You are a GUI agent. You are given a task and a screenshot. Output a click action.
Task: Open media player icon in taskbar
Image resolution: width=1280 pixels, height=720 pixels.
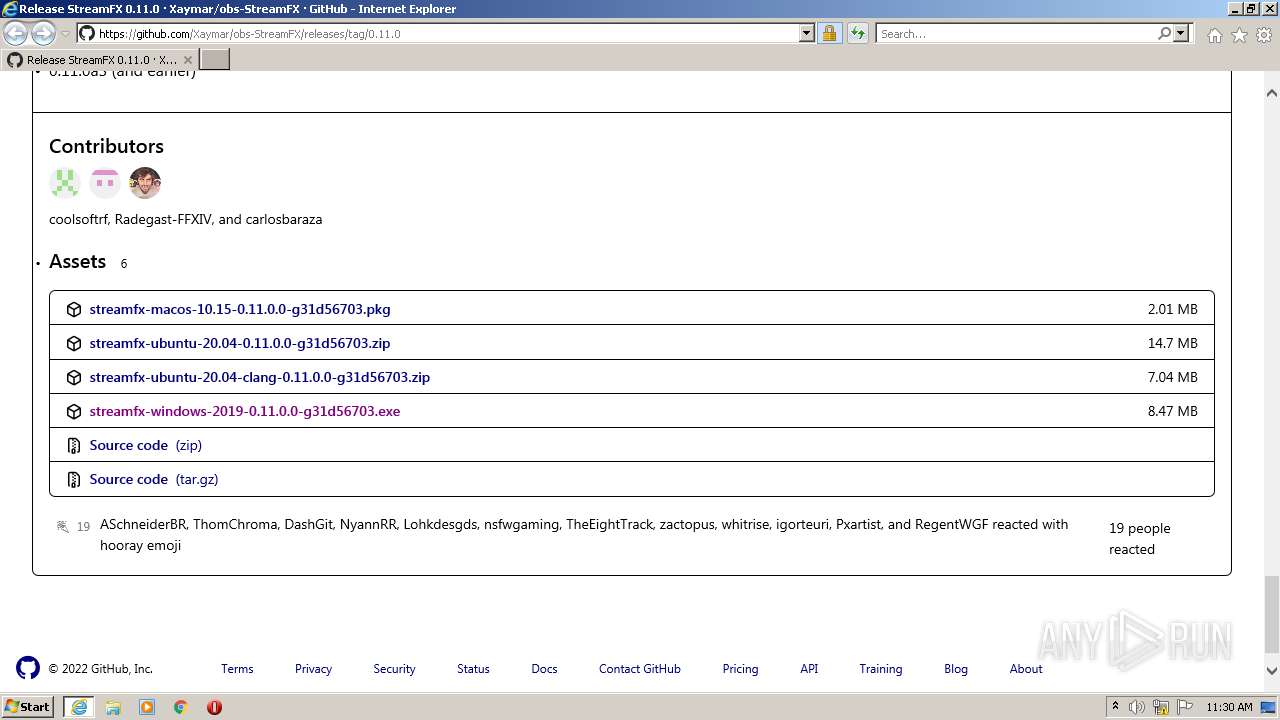147,707
